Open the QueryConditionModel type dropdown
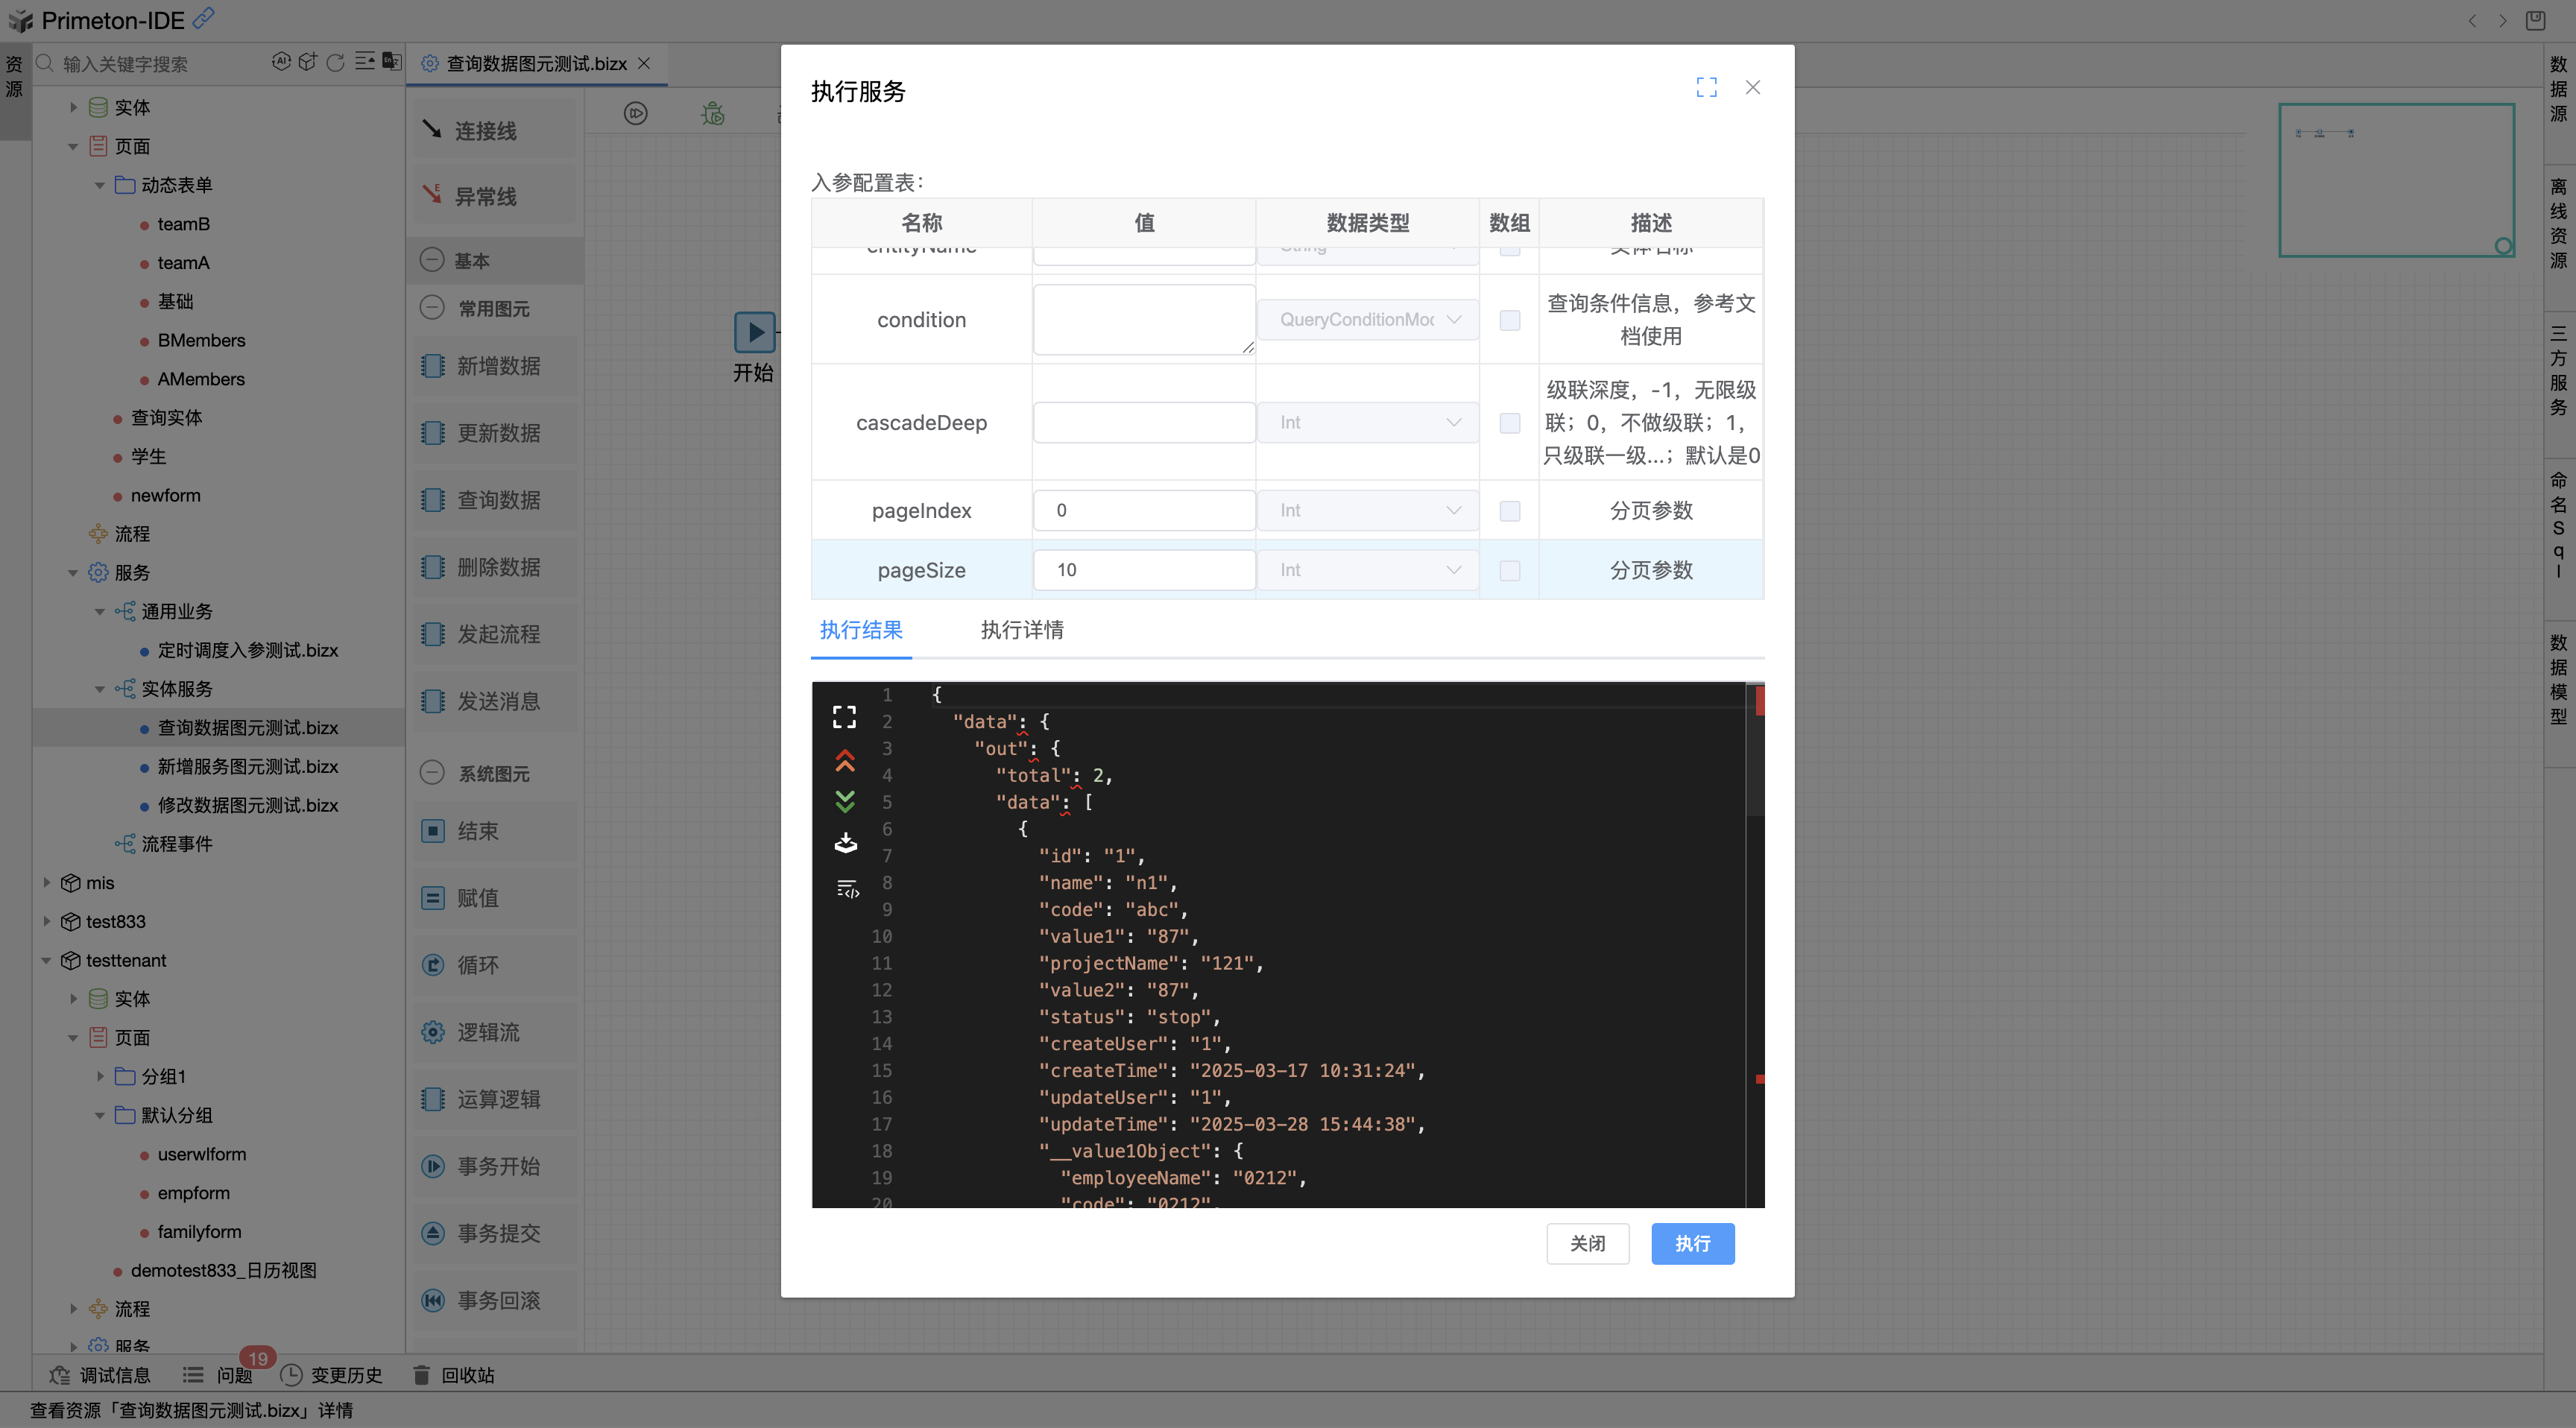 coord(1368,320)
